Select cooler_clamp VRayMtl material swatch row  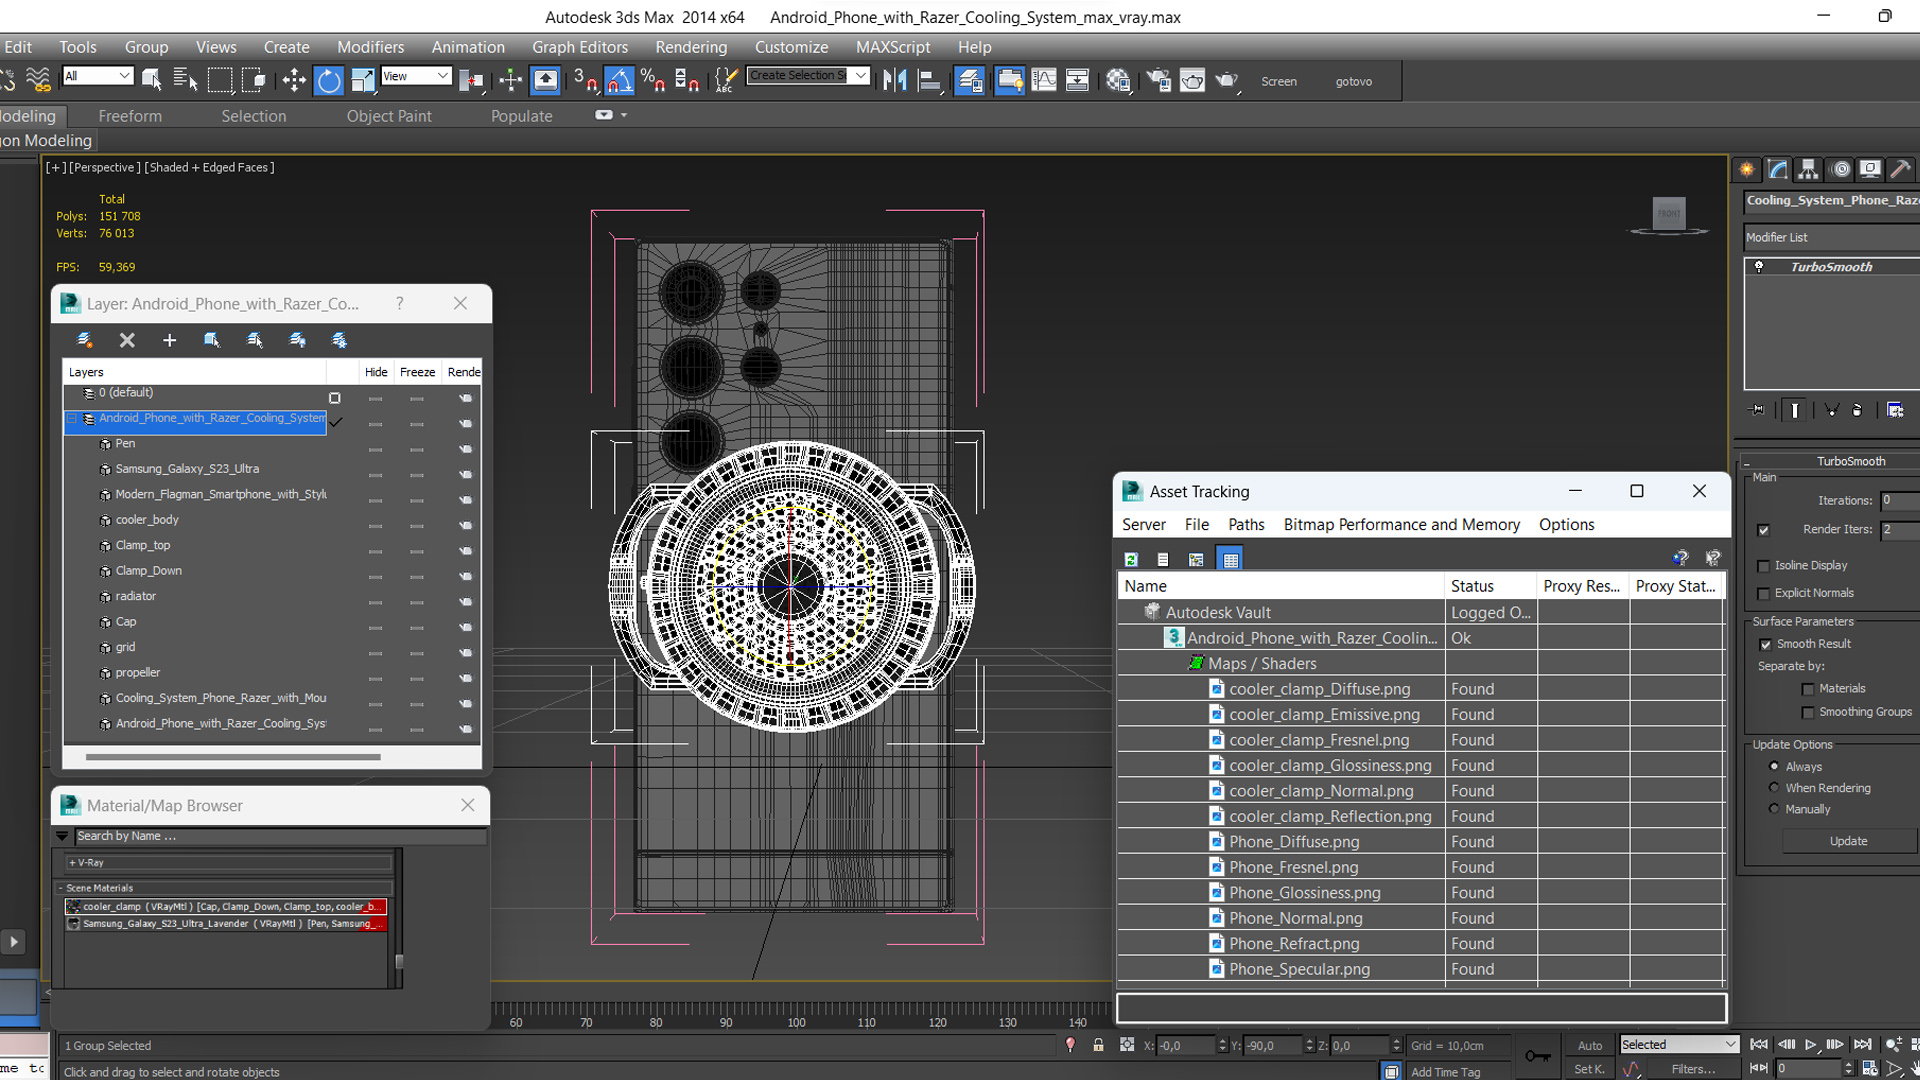(x=226, y=907)
